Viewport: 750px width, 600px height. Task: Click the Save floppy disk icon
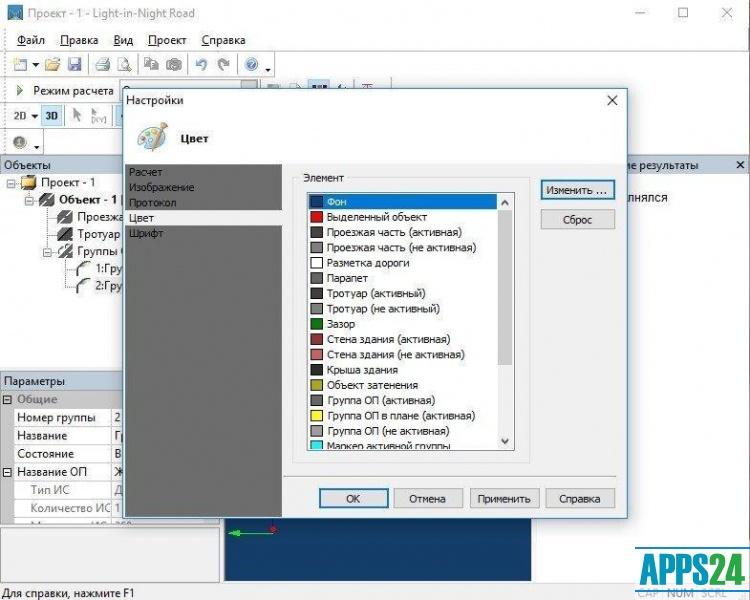click(x=74, y=64)
